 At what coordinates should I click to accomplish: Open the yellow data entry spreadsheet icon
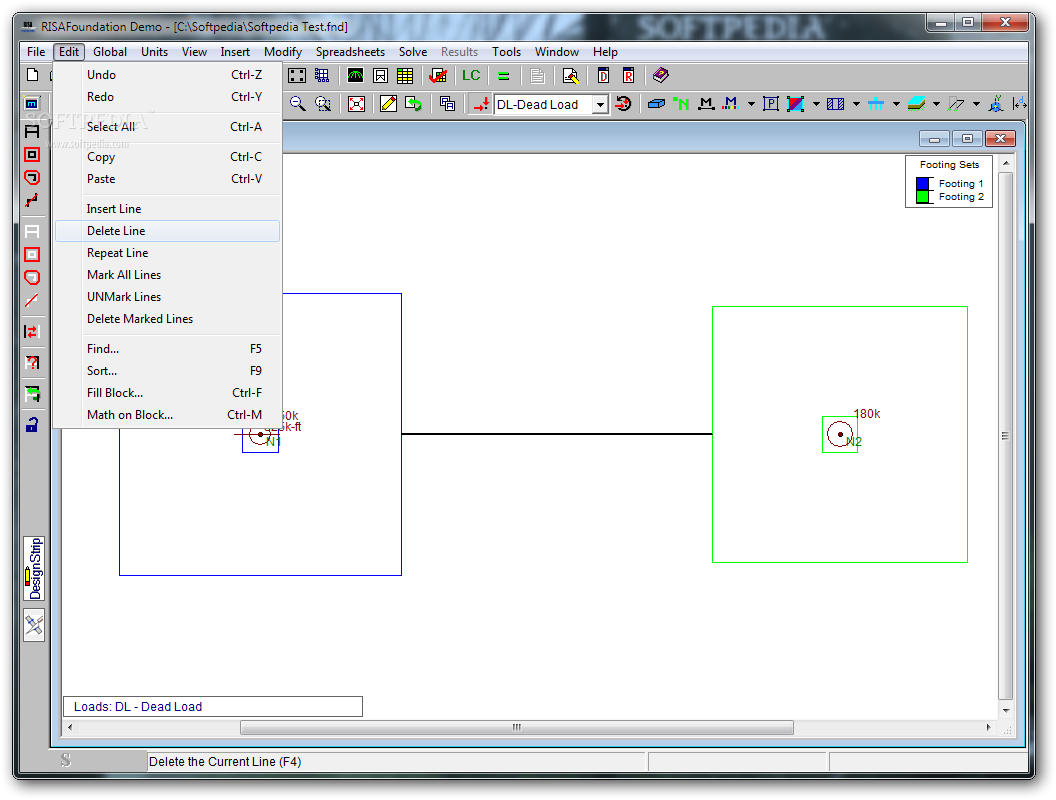(x=405, y=75)
